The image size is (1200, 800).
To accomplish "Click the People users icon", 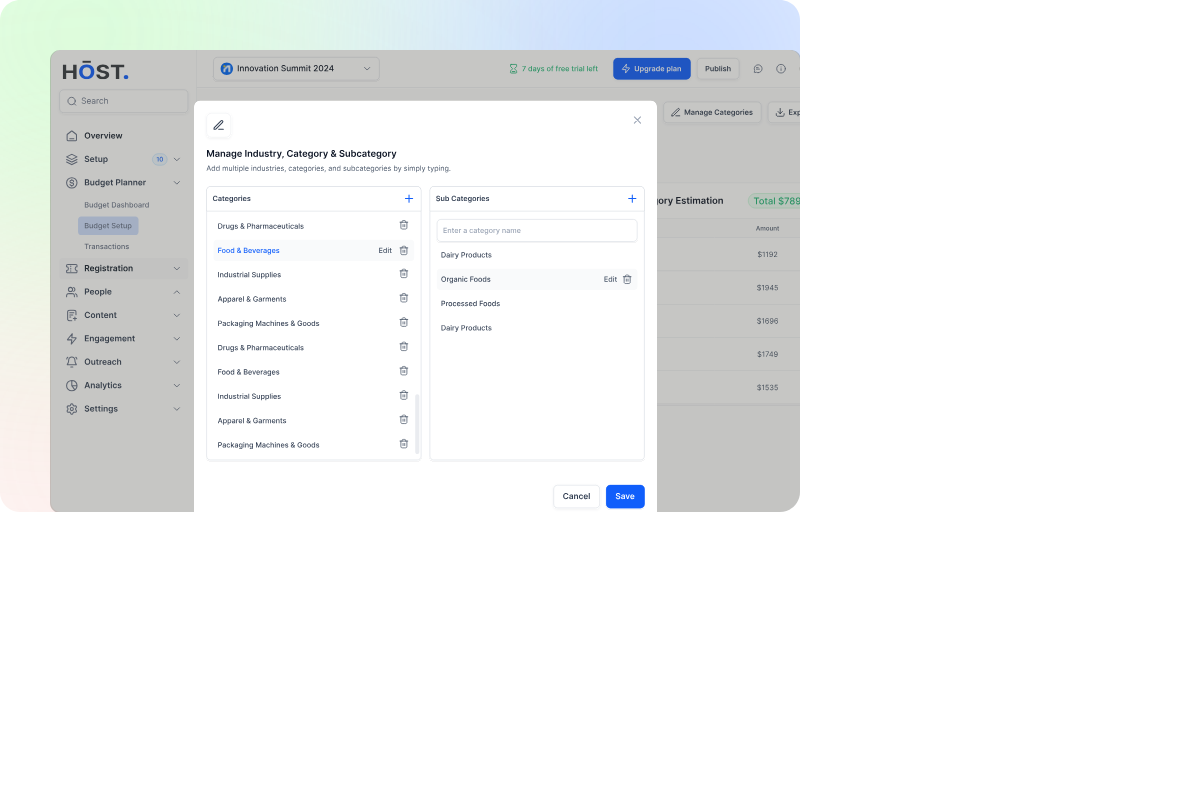I will (x=71, y=292).
